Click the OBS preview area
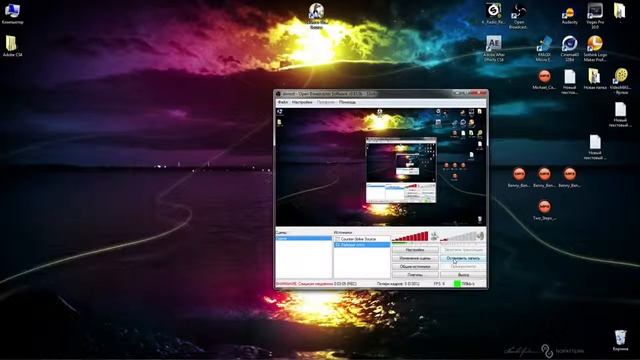640x360 pixels. click(x=381, y=167)
